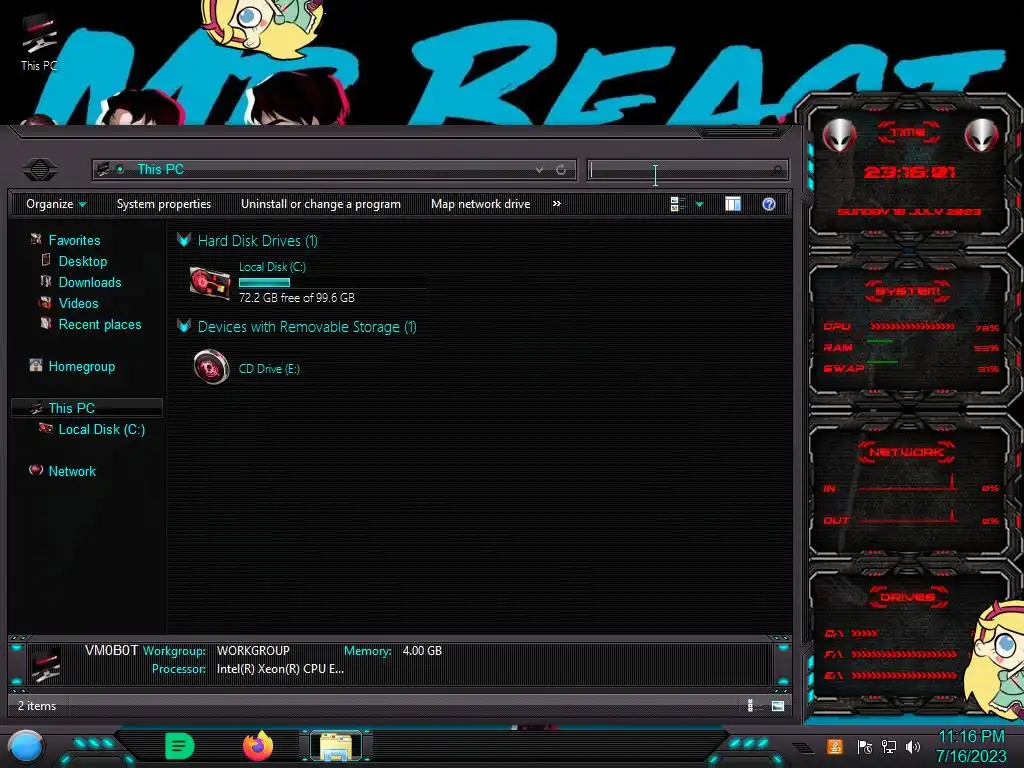
Task: Click the Explorer search box
Action: click(688, 170)
